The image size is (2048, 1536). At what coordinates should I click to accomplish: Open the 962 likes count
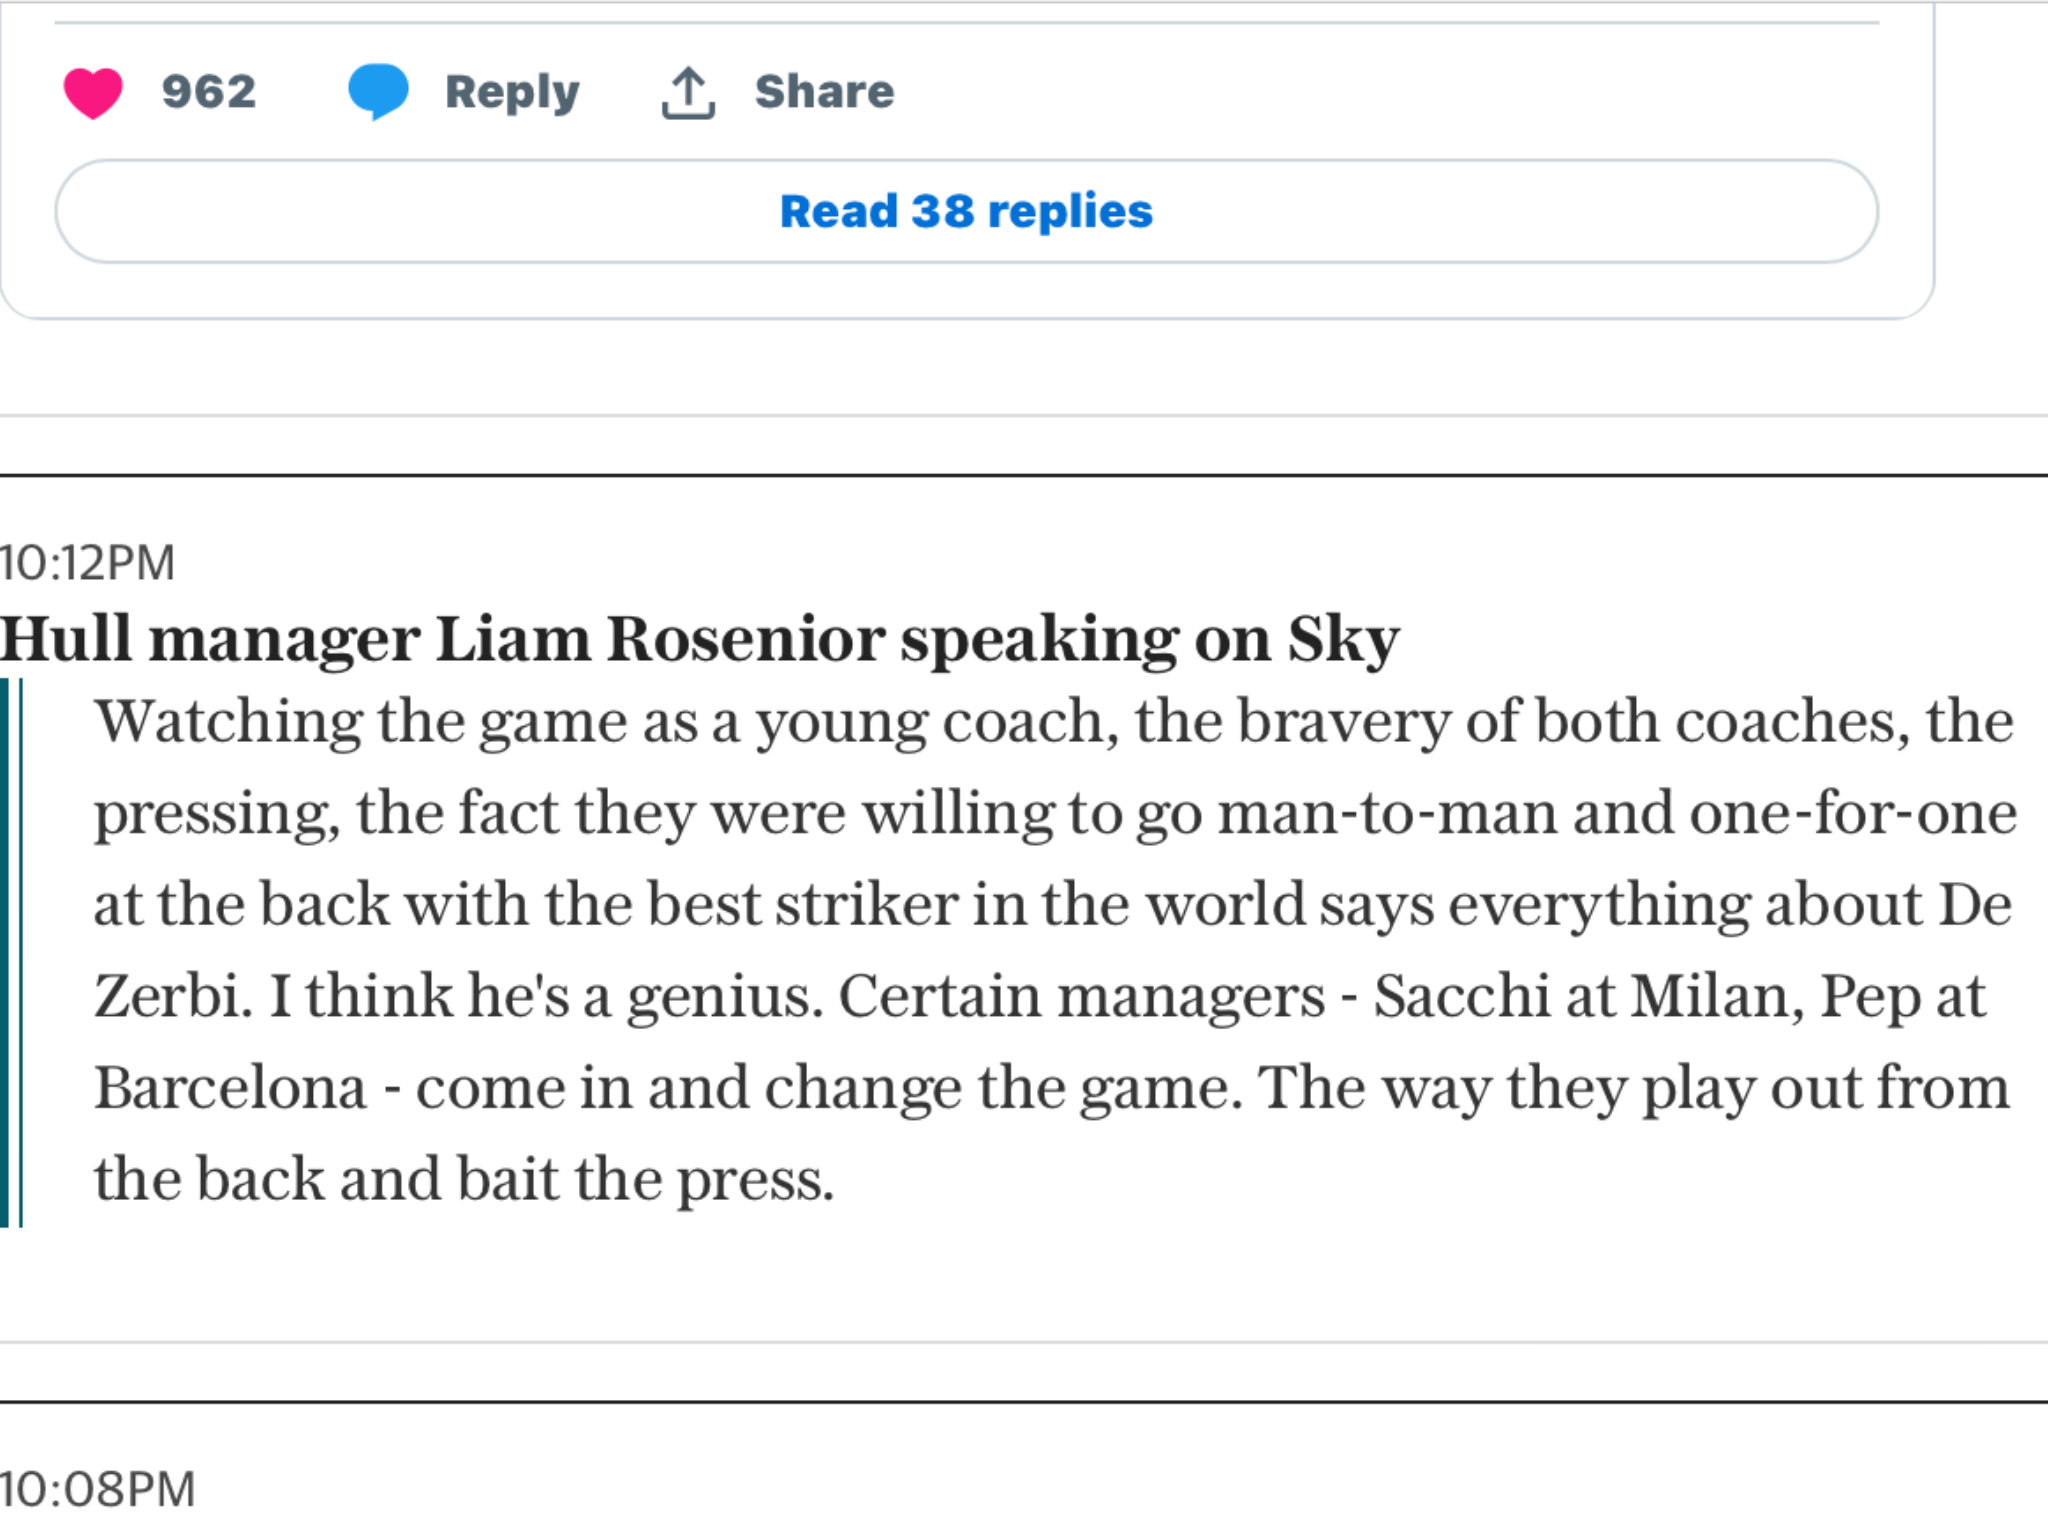(209, 92)
